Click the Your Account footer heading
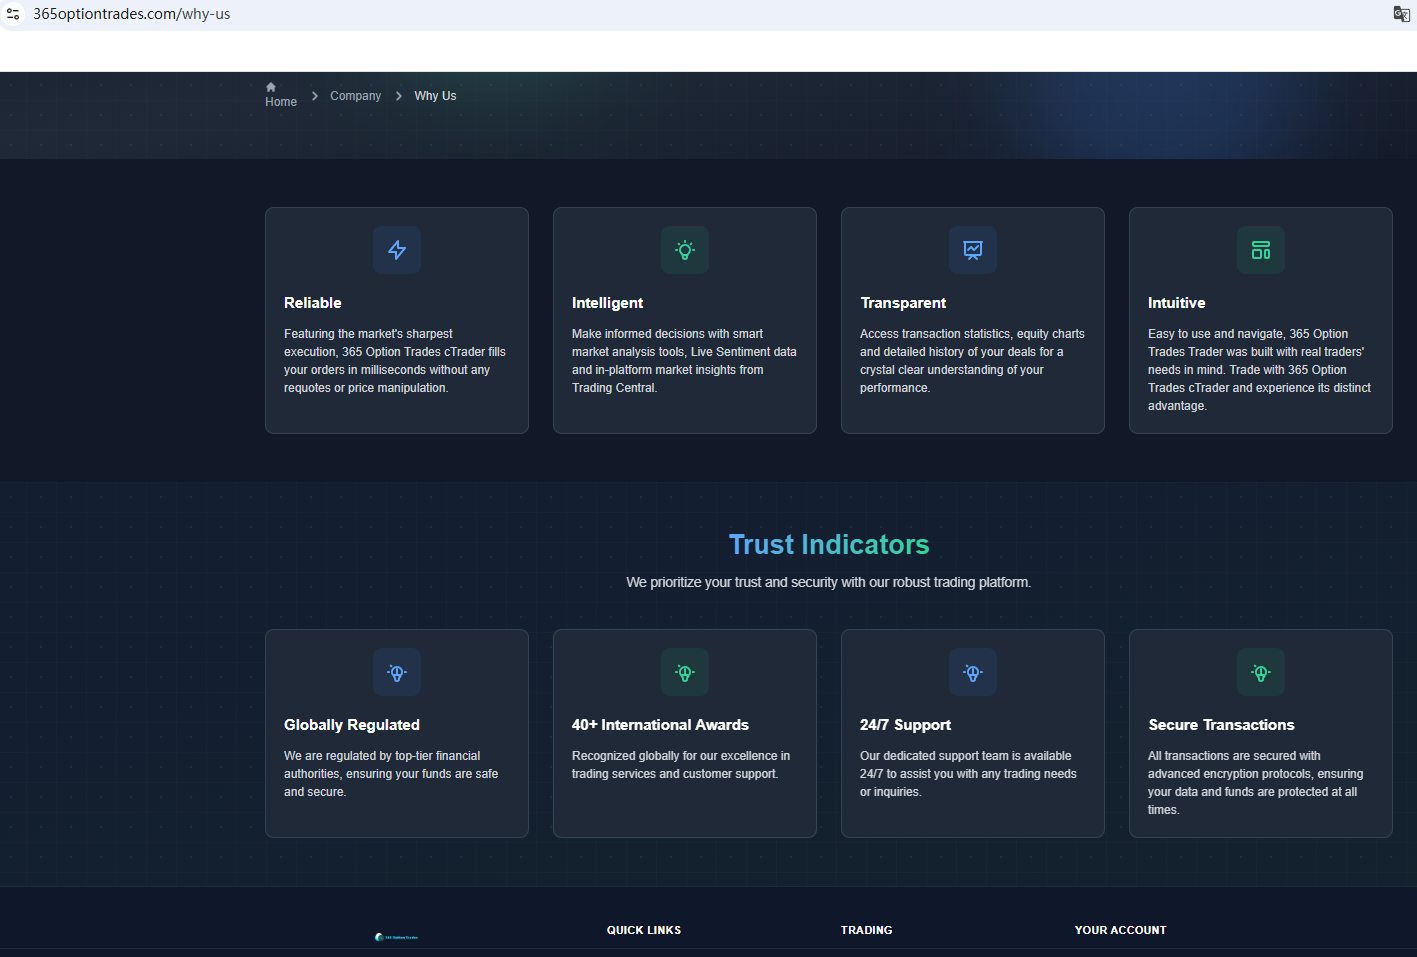The width and height of the screenshot is (1417, 957). coord(1120,930)
